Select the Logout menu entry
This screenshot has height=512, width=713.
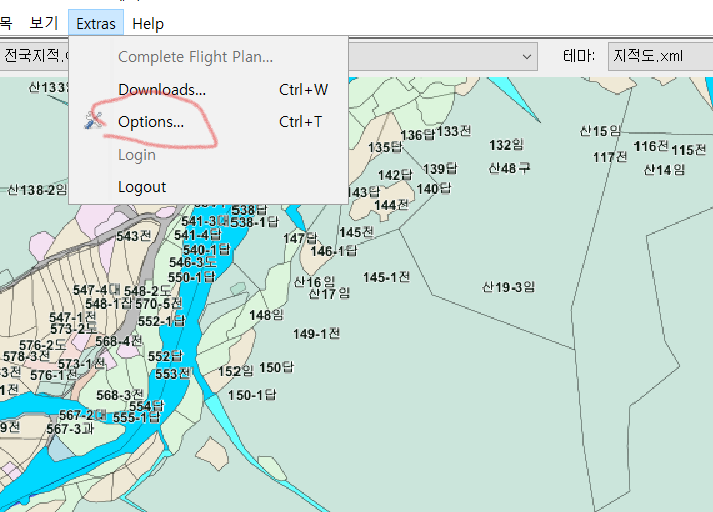(x=142, y=187)
